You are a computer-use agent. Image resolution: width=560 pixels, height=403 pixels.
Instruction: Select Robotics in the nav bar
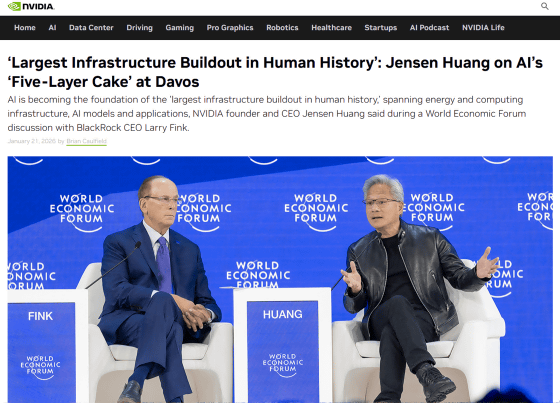coord(282,28)
